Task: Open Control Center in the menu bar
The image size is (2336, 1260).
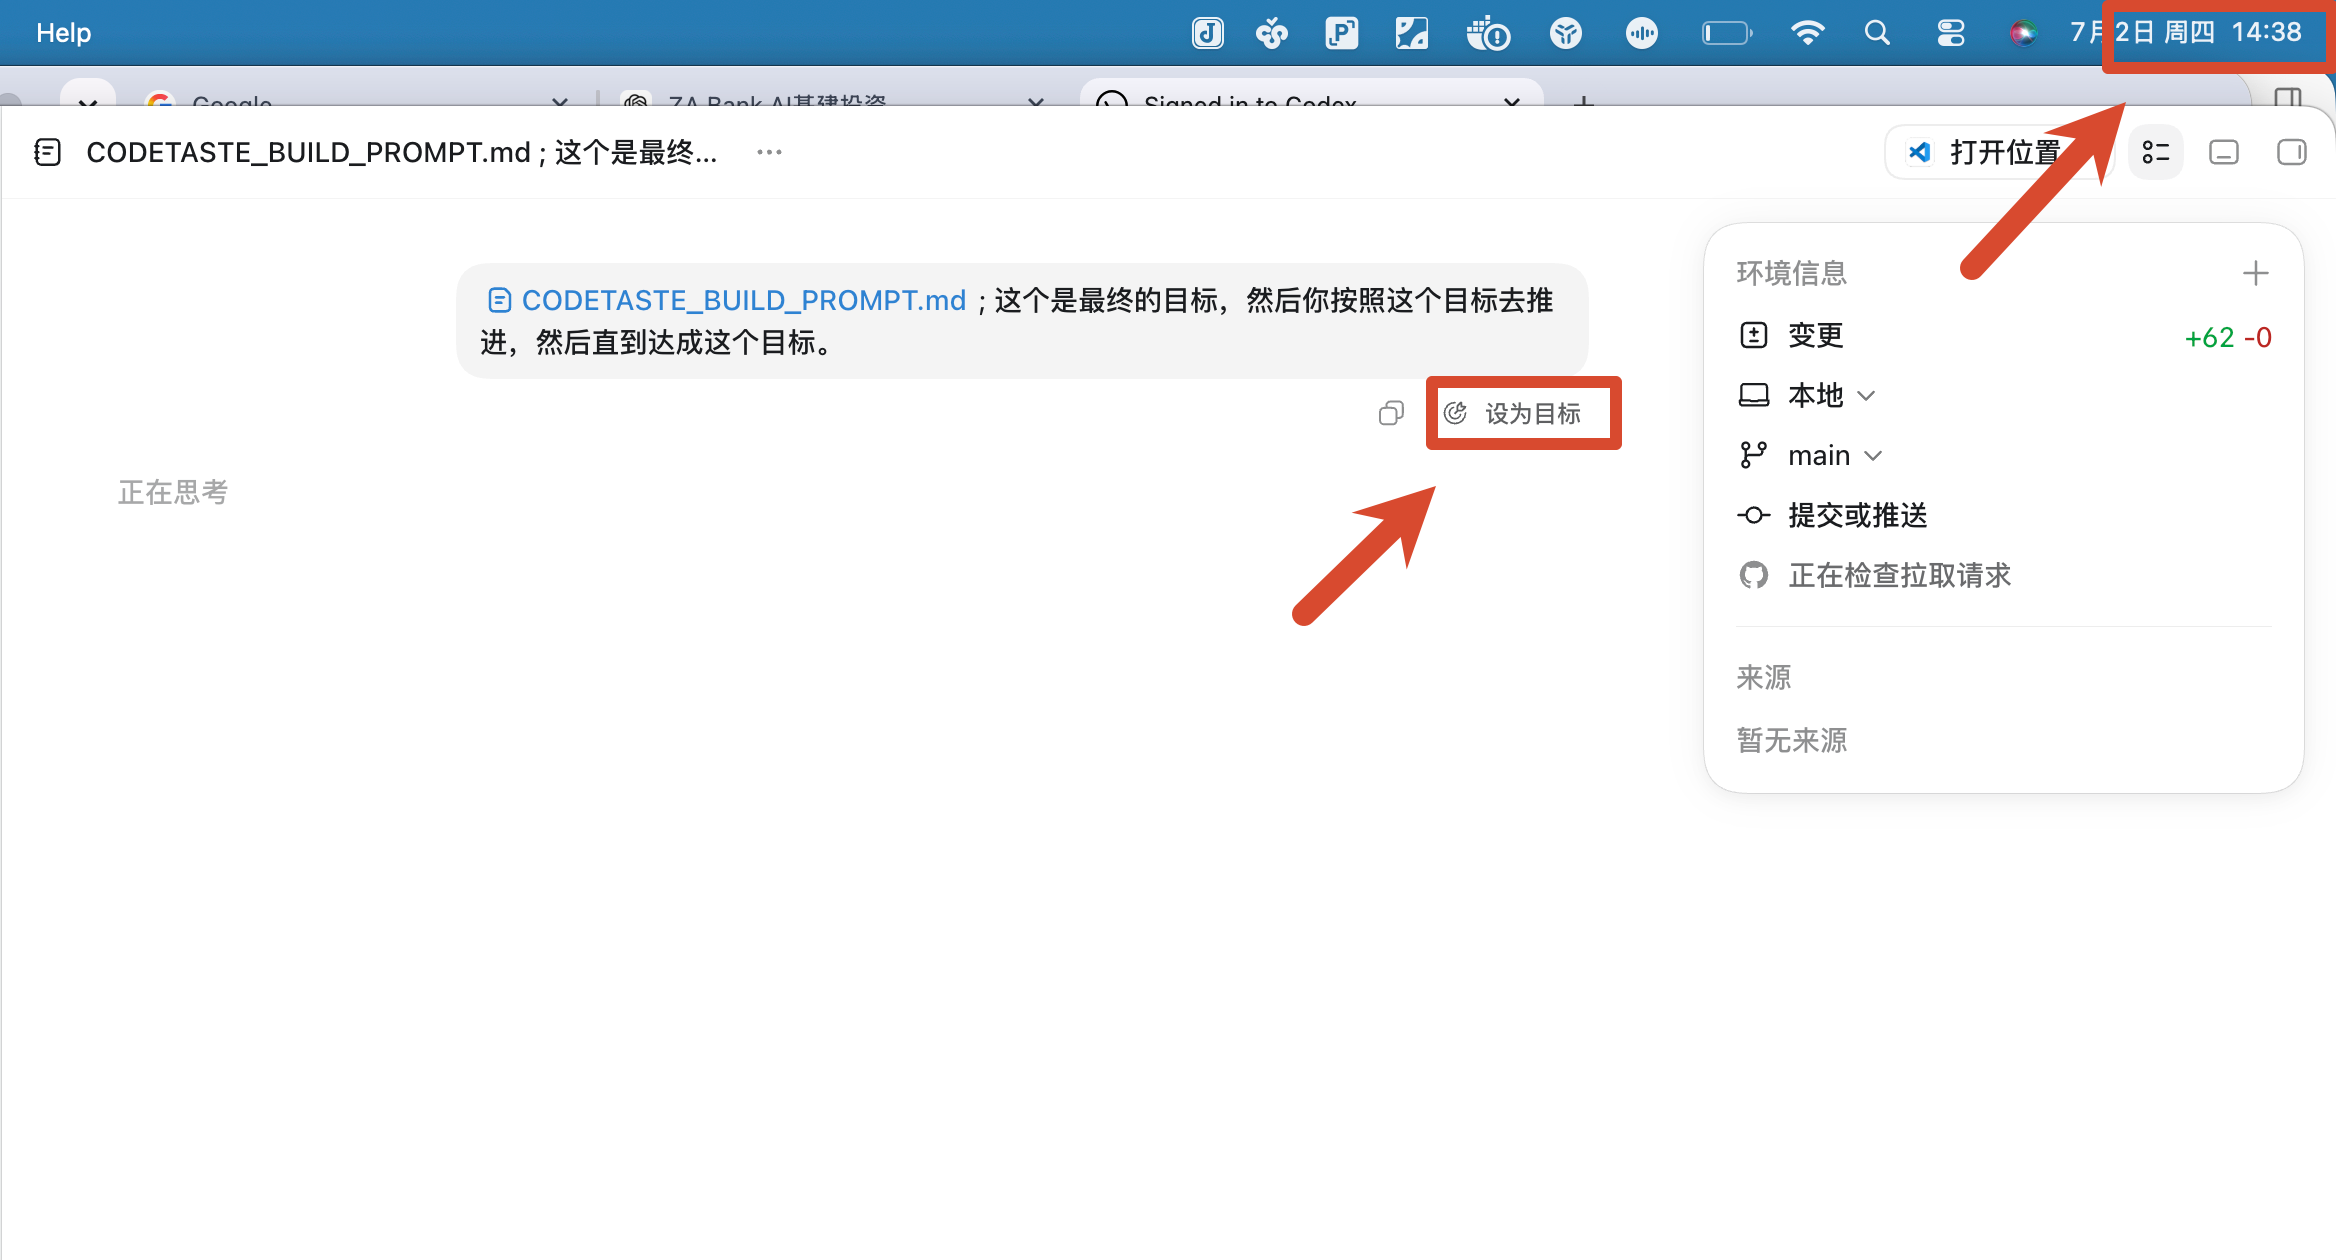Action: click(x=1951, y=33)
